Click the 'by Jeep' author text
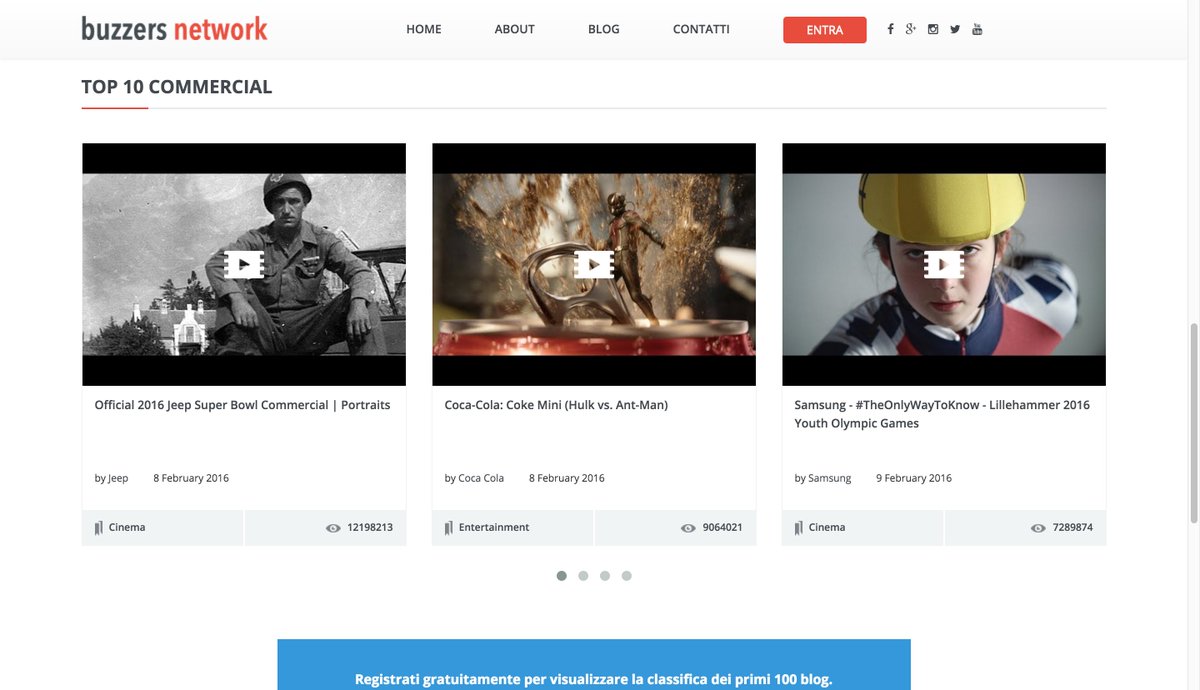Viewport: 1200px width, 690px height. coord(111,478)
